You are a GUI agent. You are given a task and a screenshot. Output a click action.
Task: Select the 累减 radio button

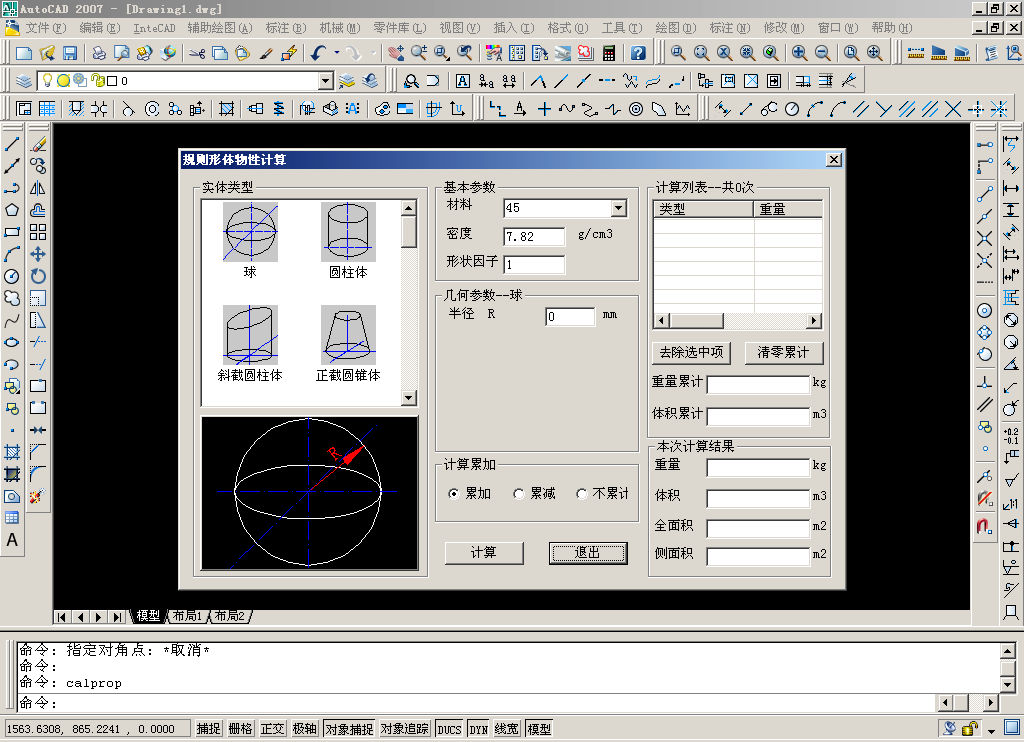[518, 494]
